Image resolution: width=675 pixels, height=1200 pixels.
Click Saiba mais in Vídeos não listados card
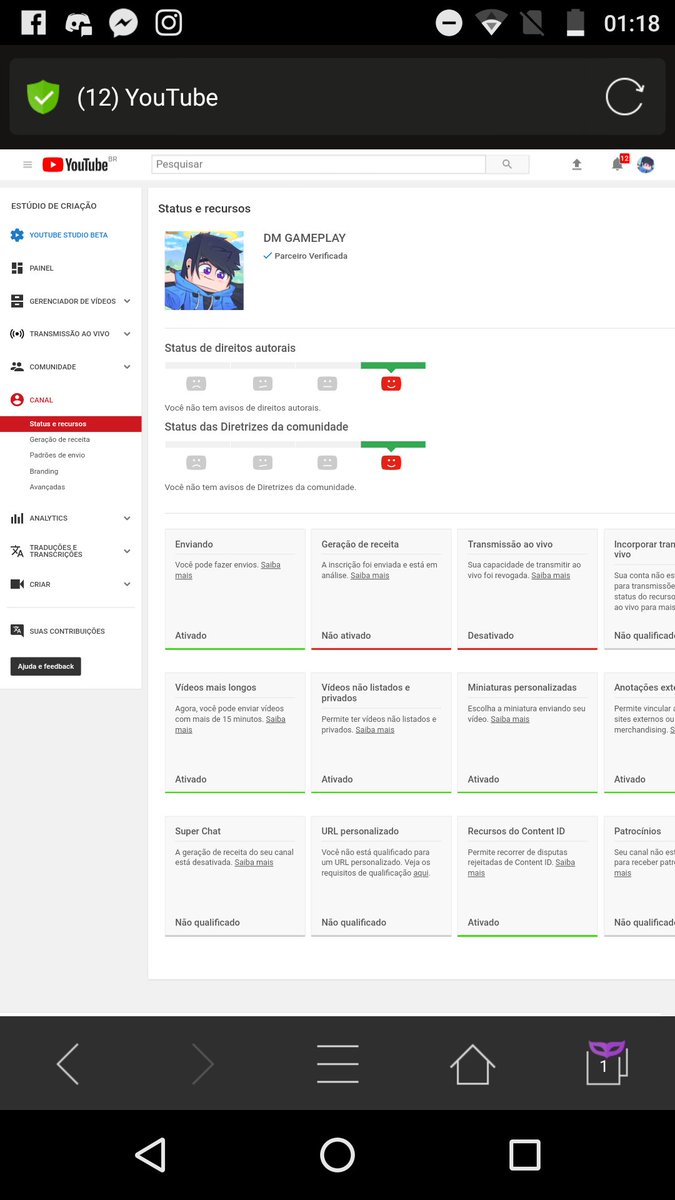(x=375, y=730)
